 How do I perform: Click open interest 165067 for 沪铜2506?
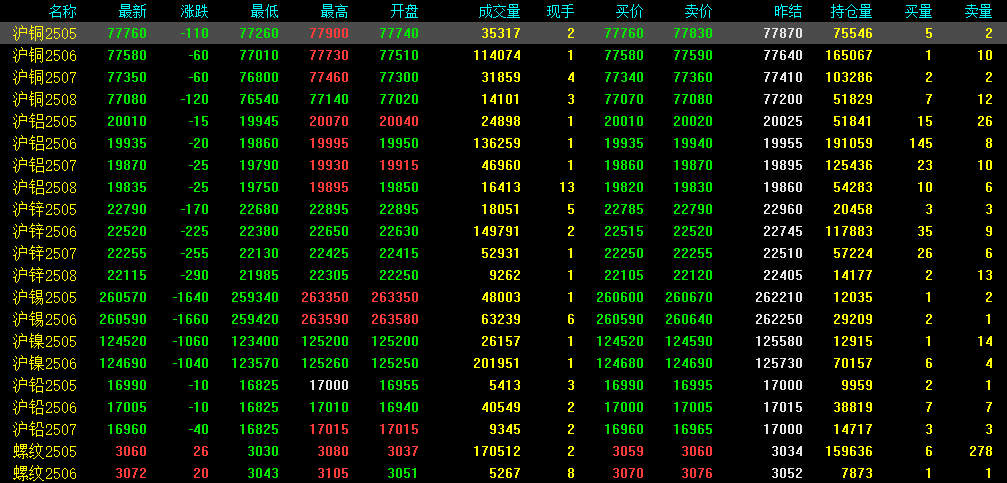(849, 56)
